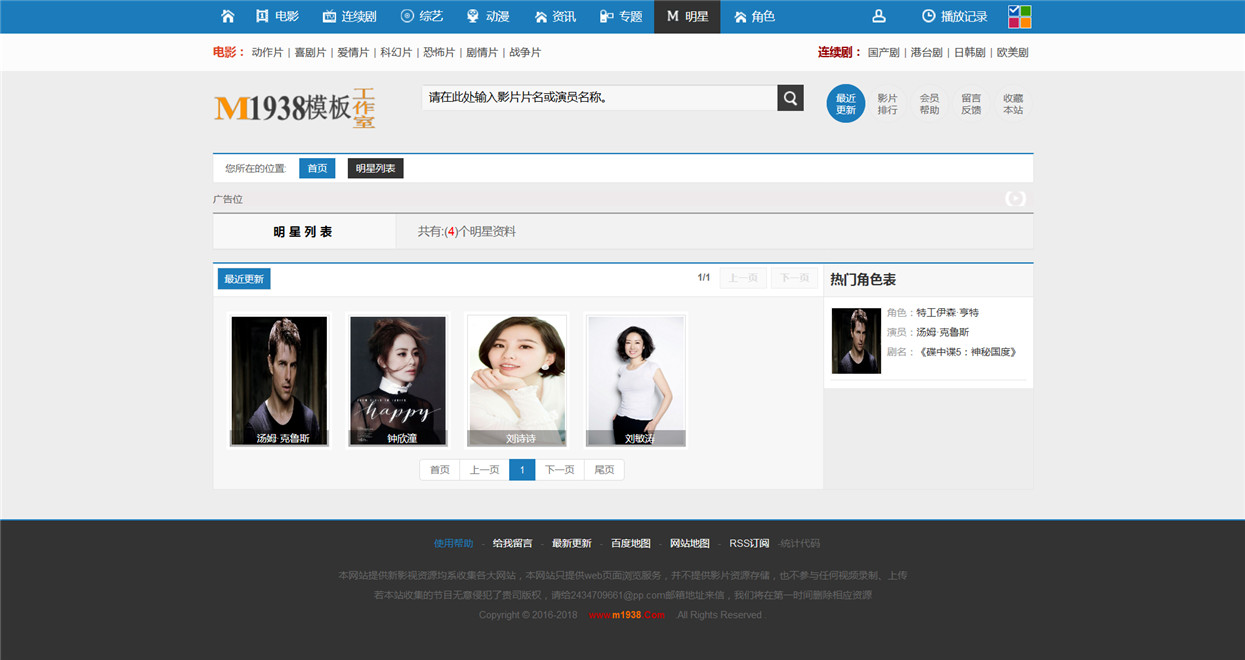The height and width of the screenshot is (660, 1245).
Task: Click the round arrow icon in the ad bar
Action: tap(1015, 198)
